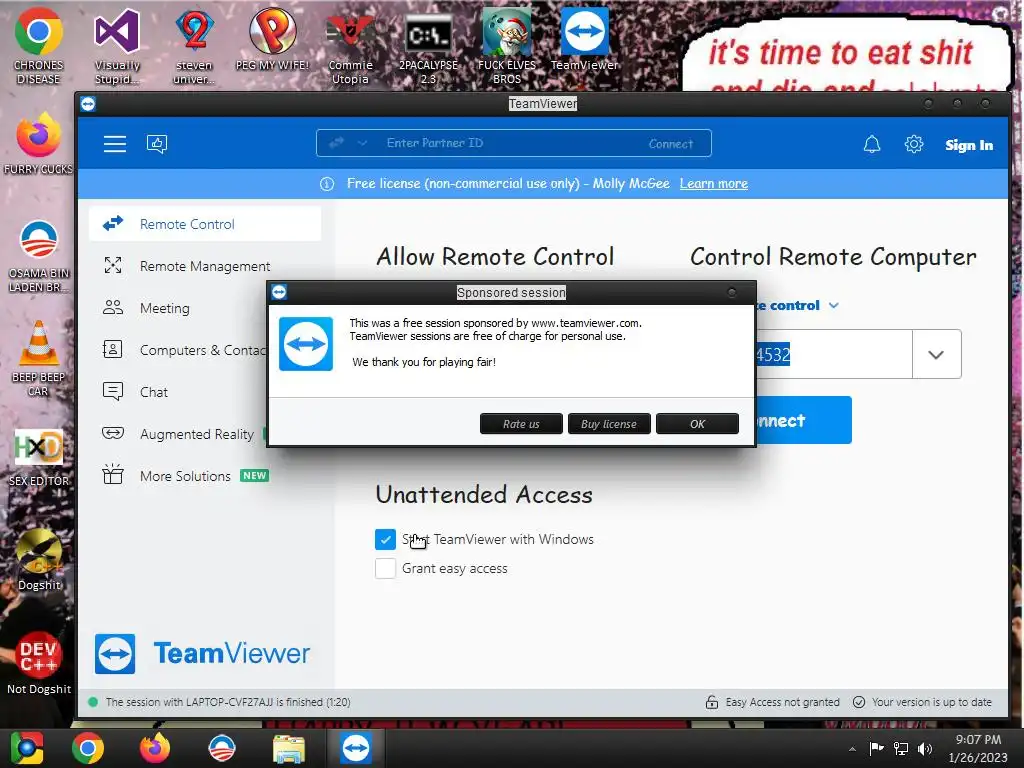Click the version up-to-date checkmark icon

[859, 702]
